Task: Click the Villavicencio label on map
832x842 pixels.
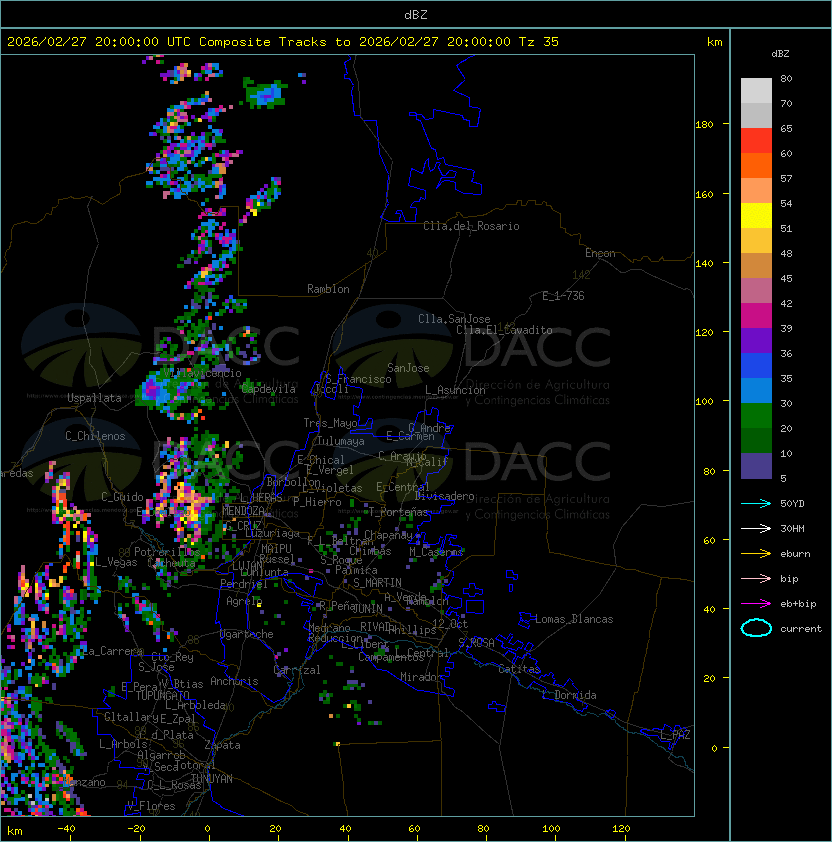Action: (x=202, y=373)
